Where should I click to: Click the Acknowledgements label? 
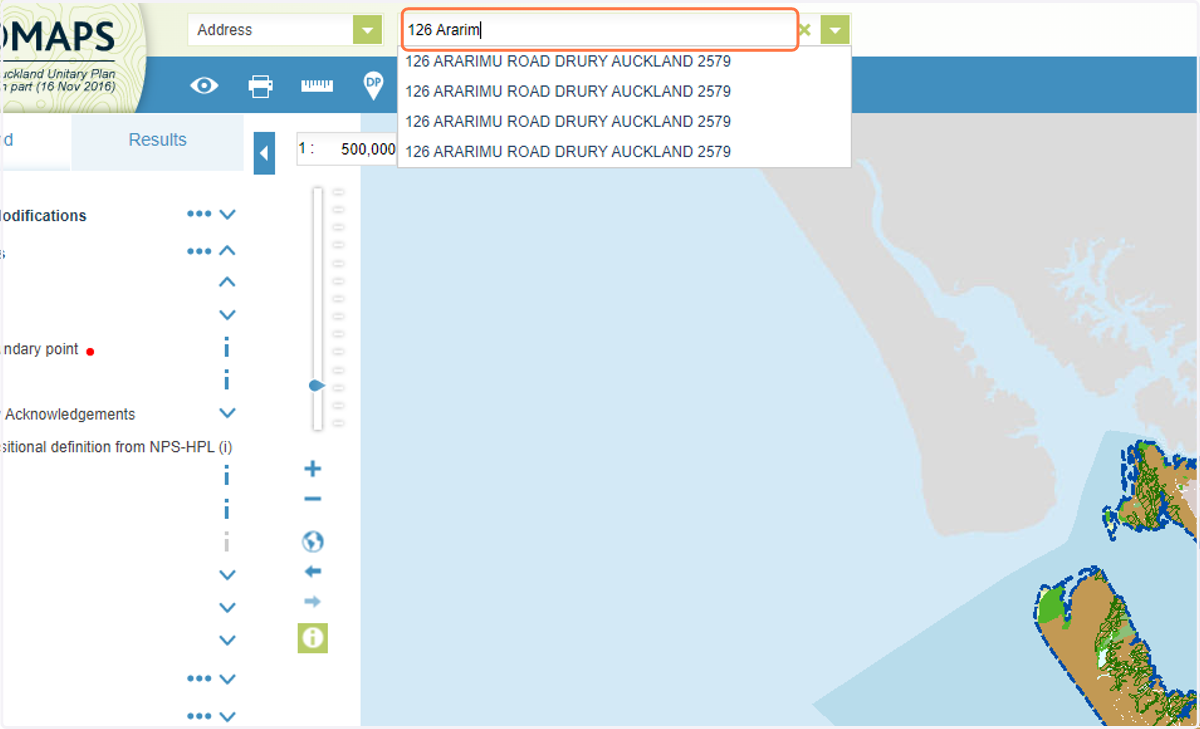(x=70, y=414)
